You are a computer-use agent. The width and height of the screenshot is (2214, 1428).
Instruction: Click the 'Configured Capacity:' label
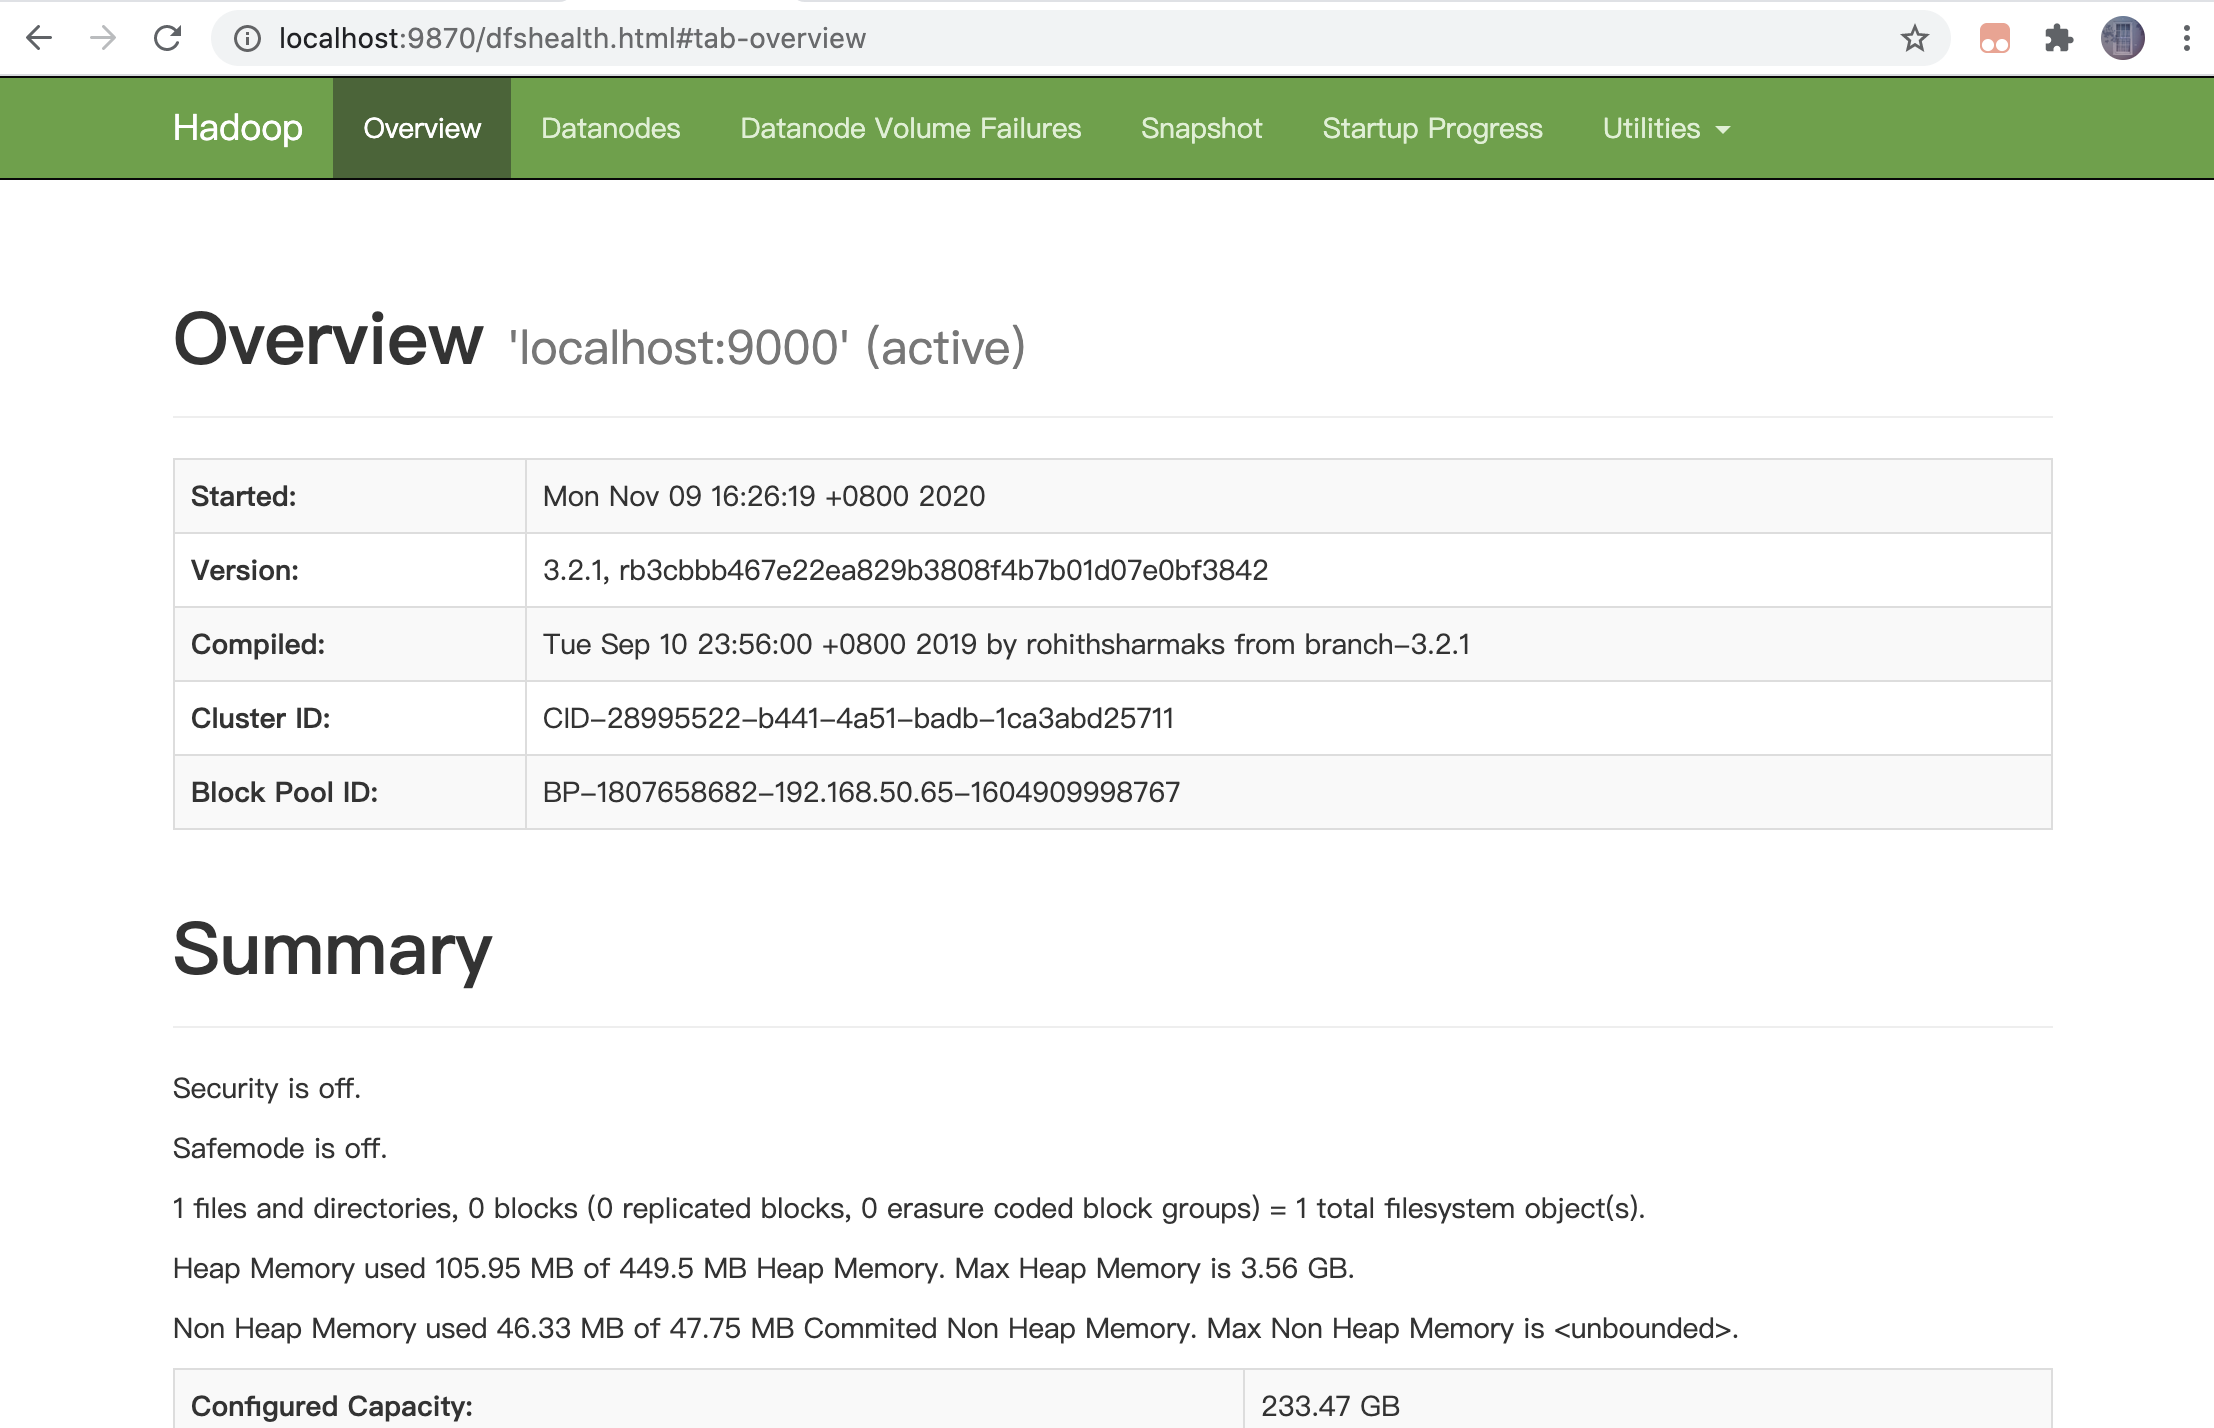pos(331,1406)
